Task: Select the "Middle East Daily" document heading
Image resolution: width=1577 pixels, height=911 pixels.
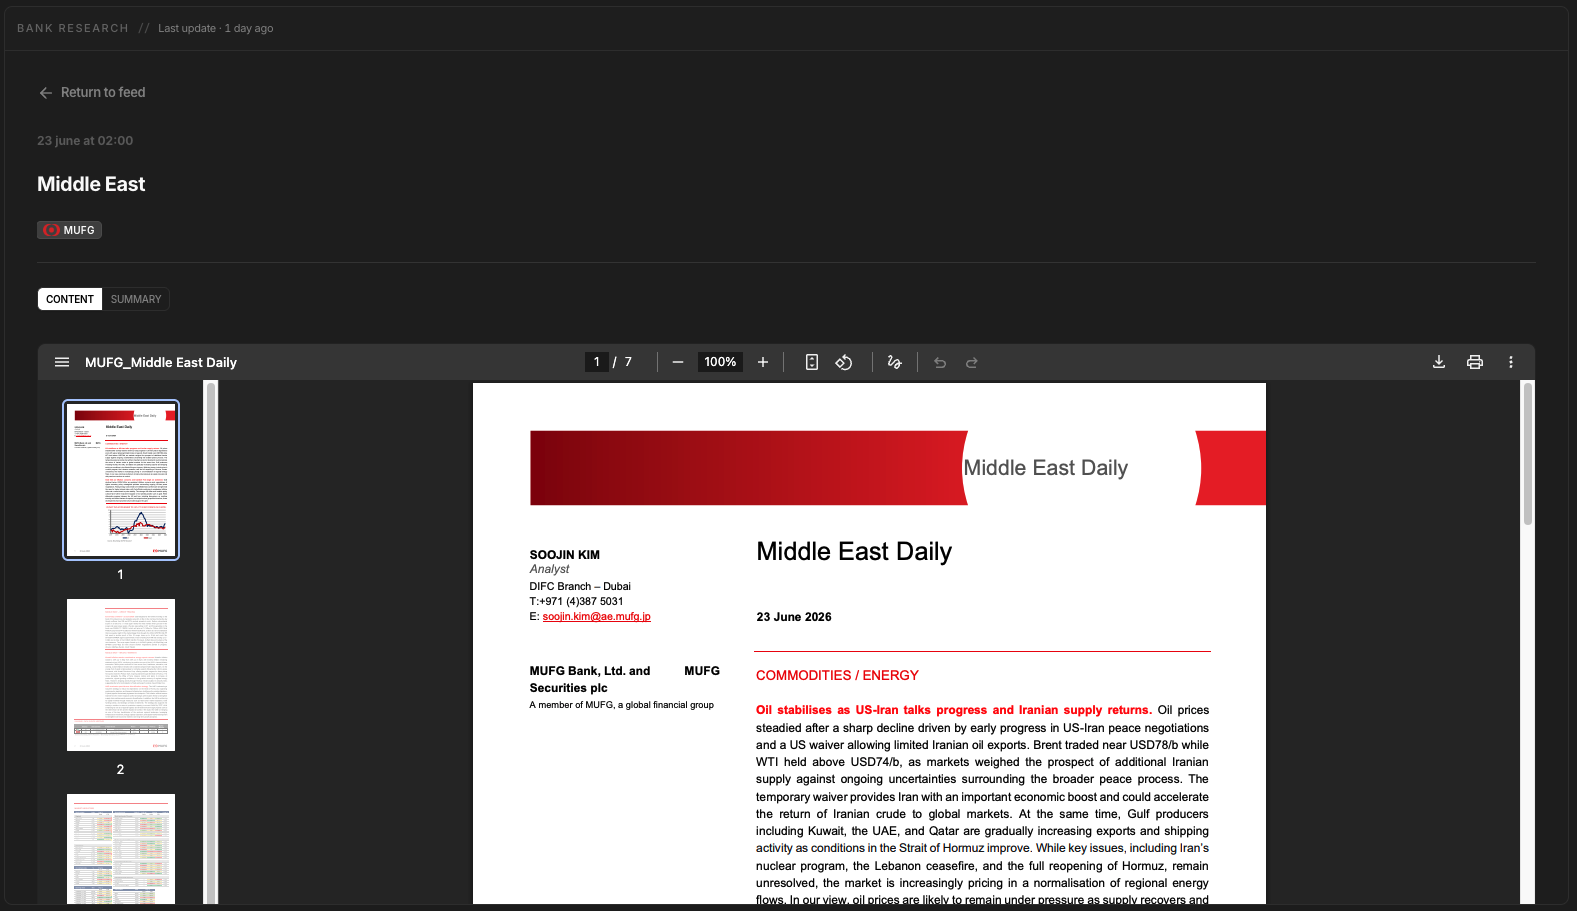Action: (x=854, y=552)
